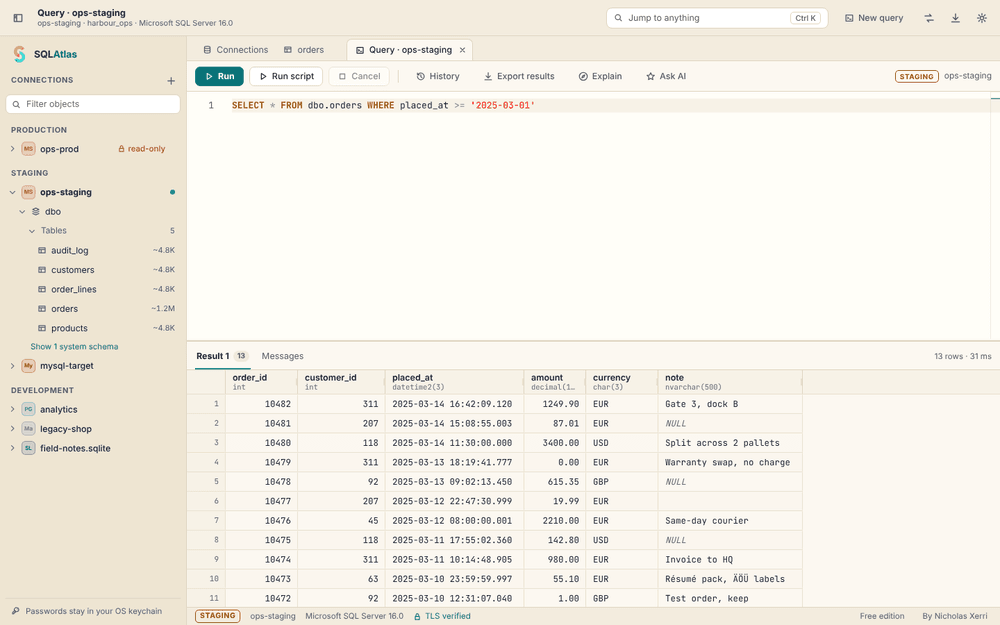Collapse the dbo schema node
Screen dimensions: 1000x625
point(22,211)
